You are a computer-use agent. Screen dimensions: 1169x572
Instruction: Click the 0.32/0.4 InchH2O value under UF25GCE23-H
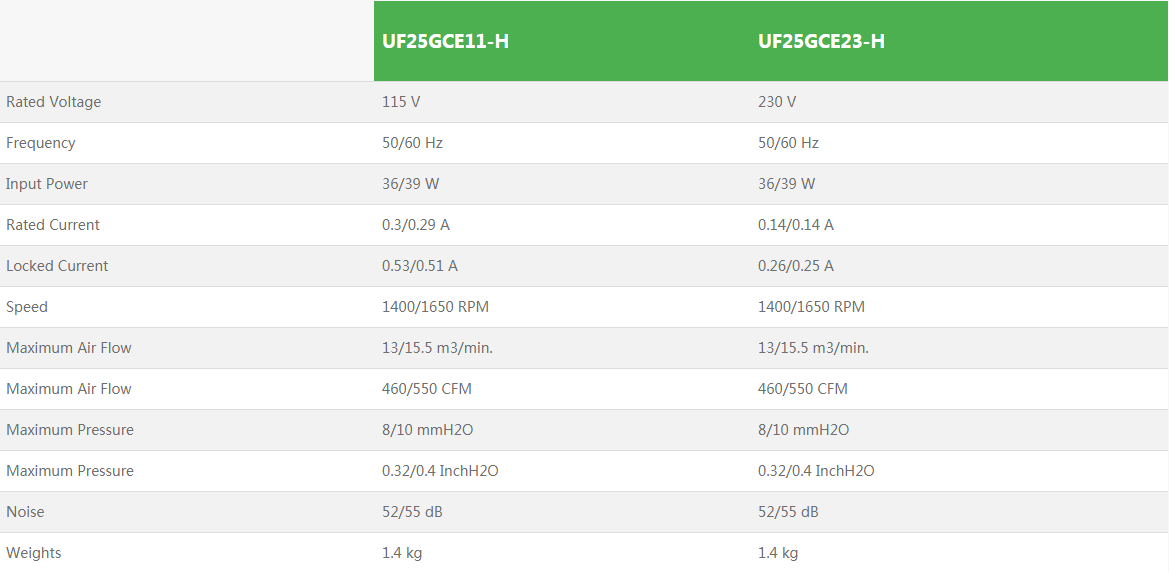(816, 471)
